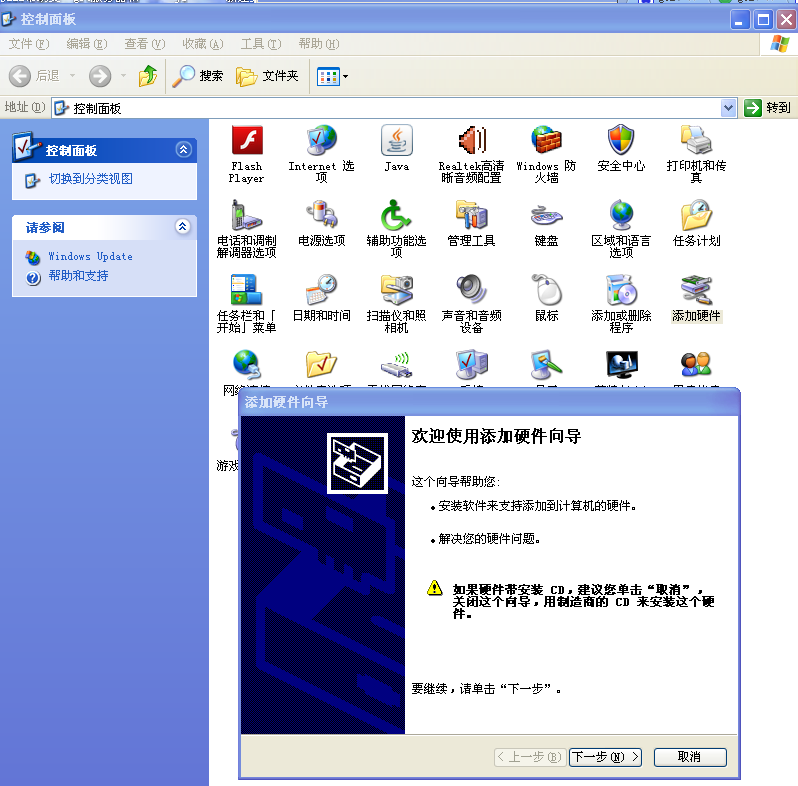
Task: Open 鼠标 icon
Action: tap(546, 290)
